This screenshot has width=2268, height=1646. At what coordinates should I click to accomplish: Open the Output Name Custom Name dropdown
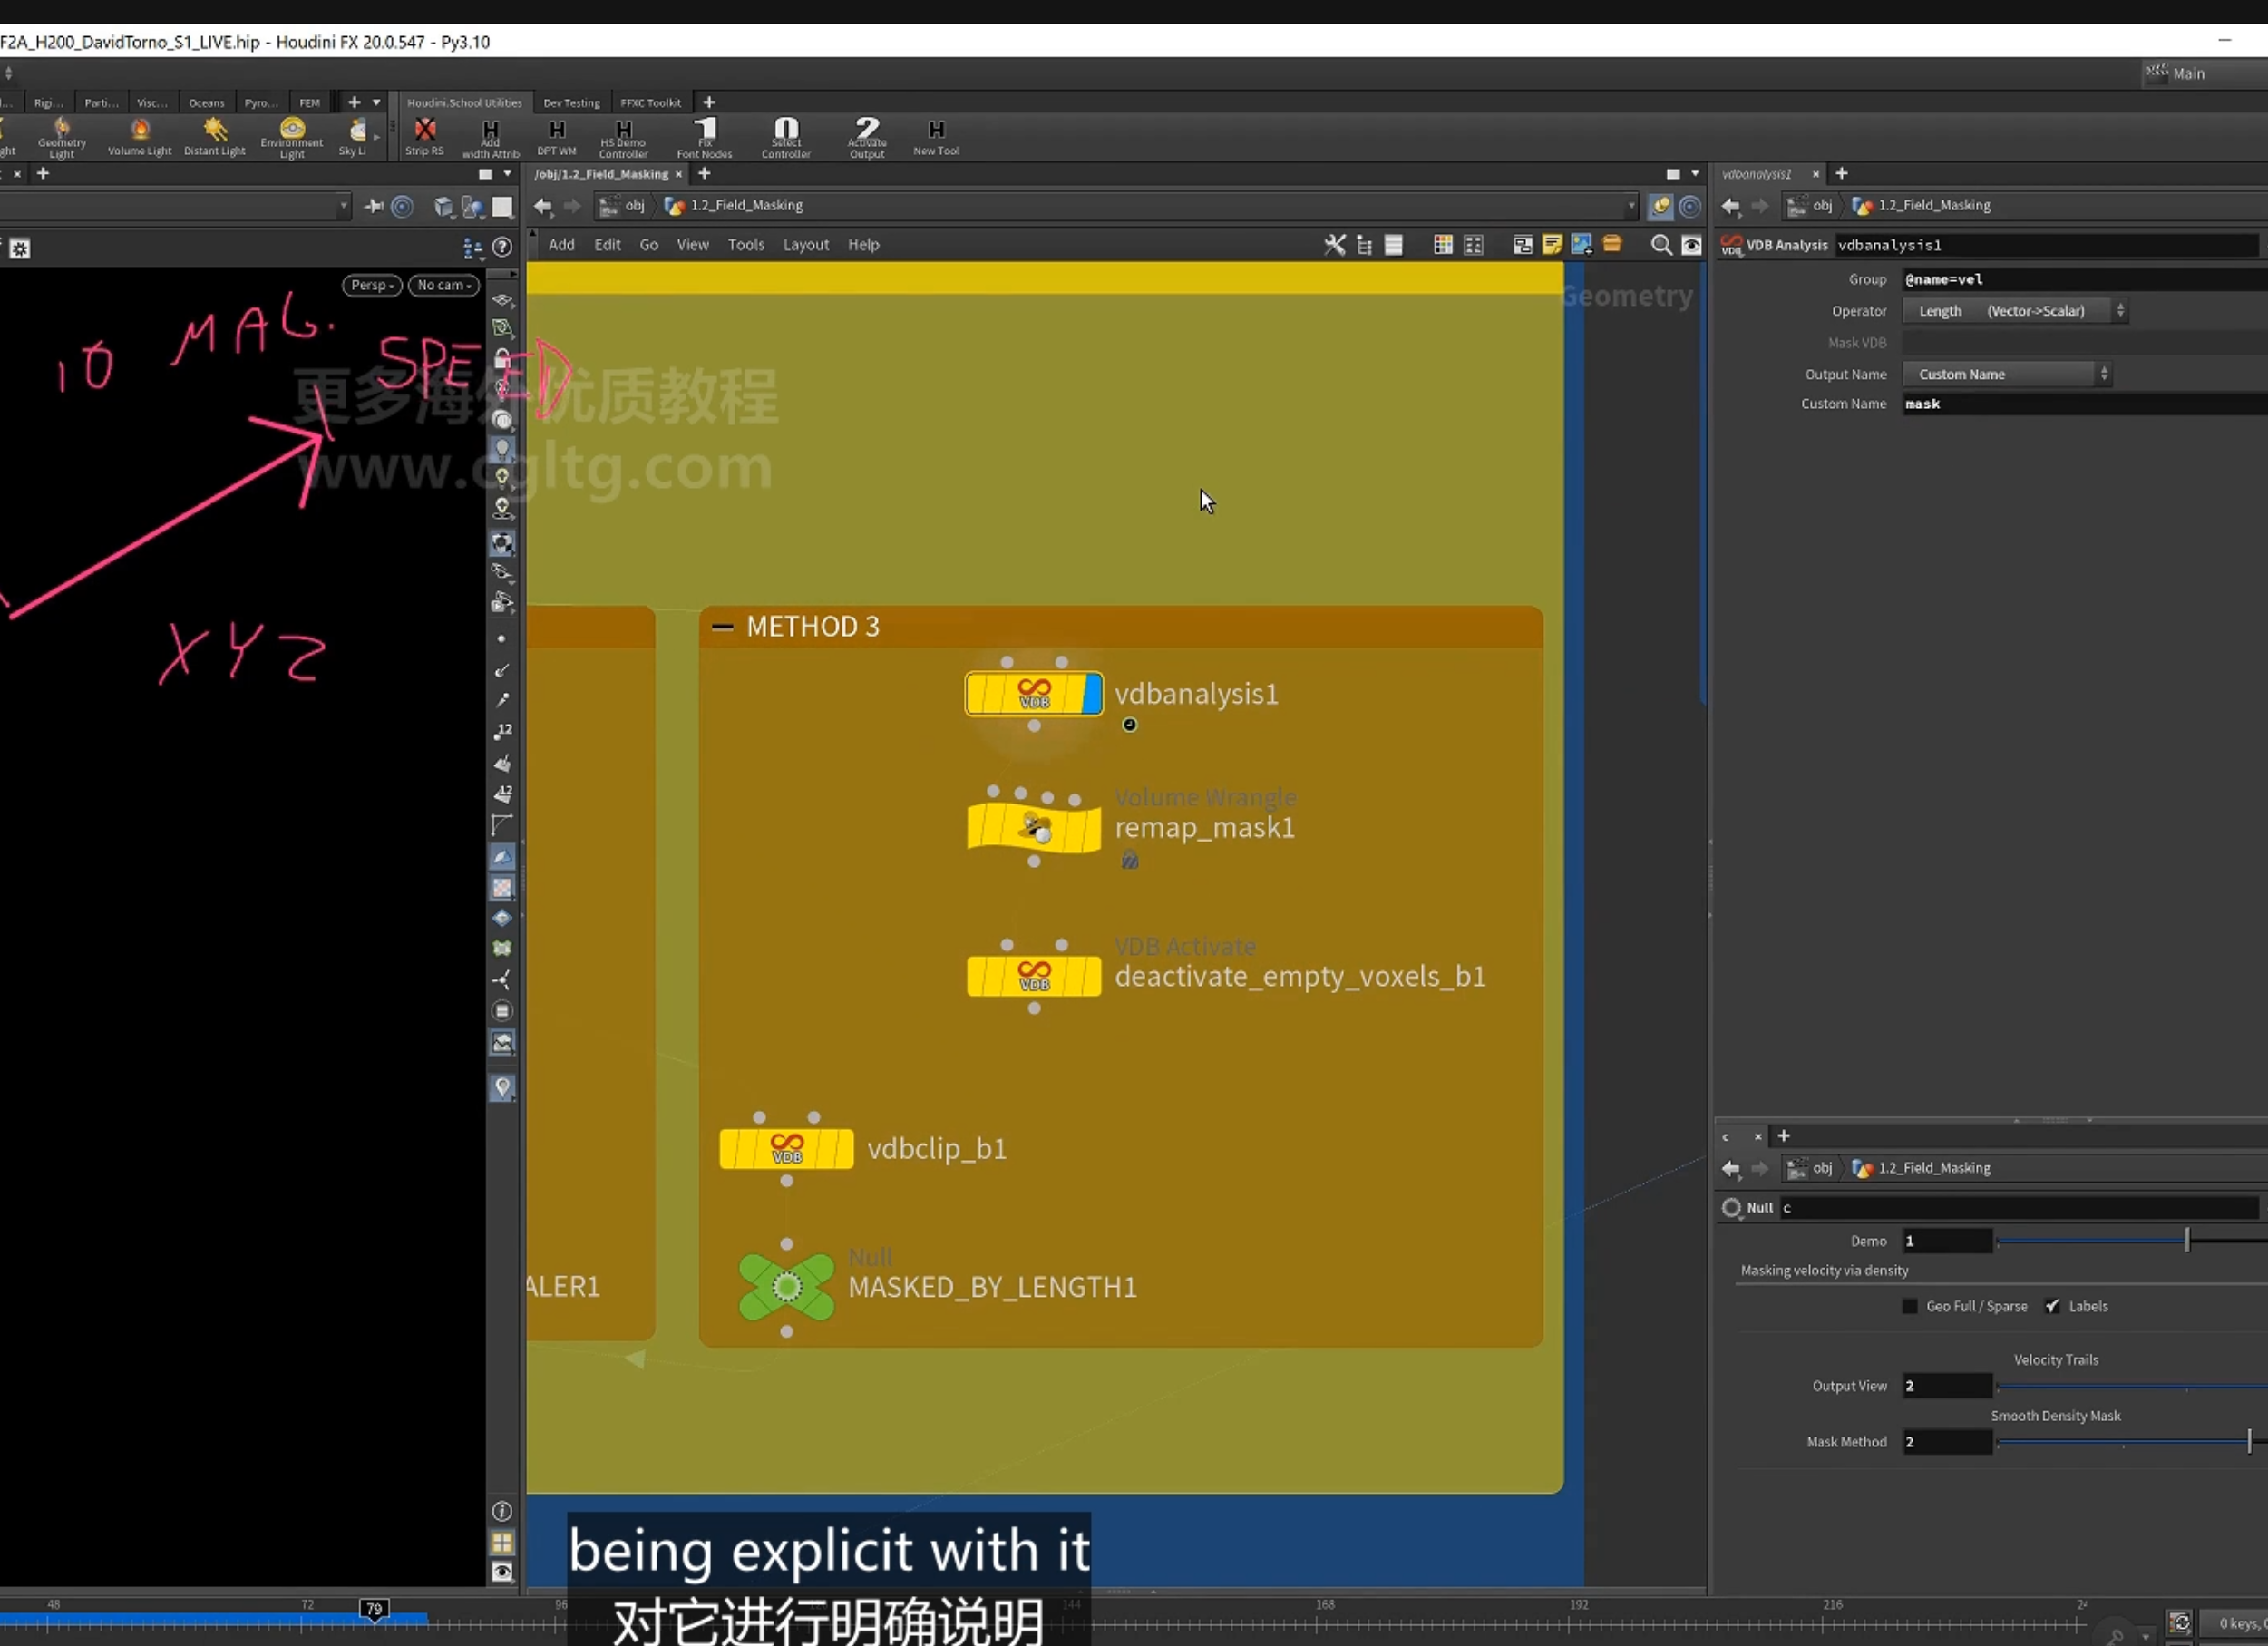pos(2006,374)
